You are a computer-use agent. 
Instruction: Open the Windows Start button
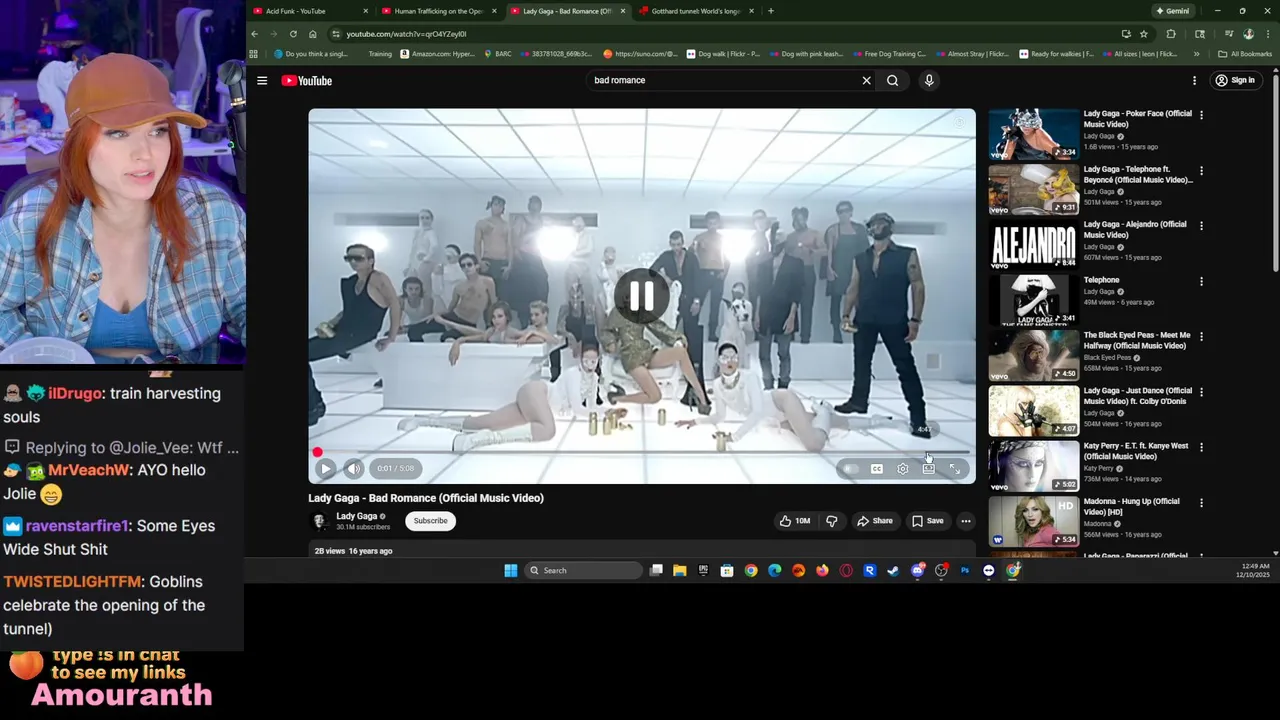[x=511, y=570]
